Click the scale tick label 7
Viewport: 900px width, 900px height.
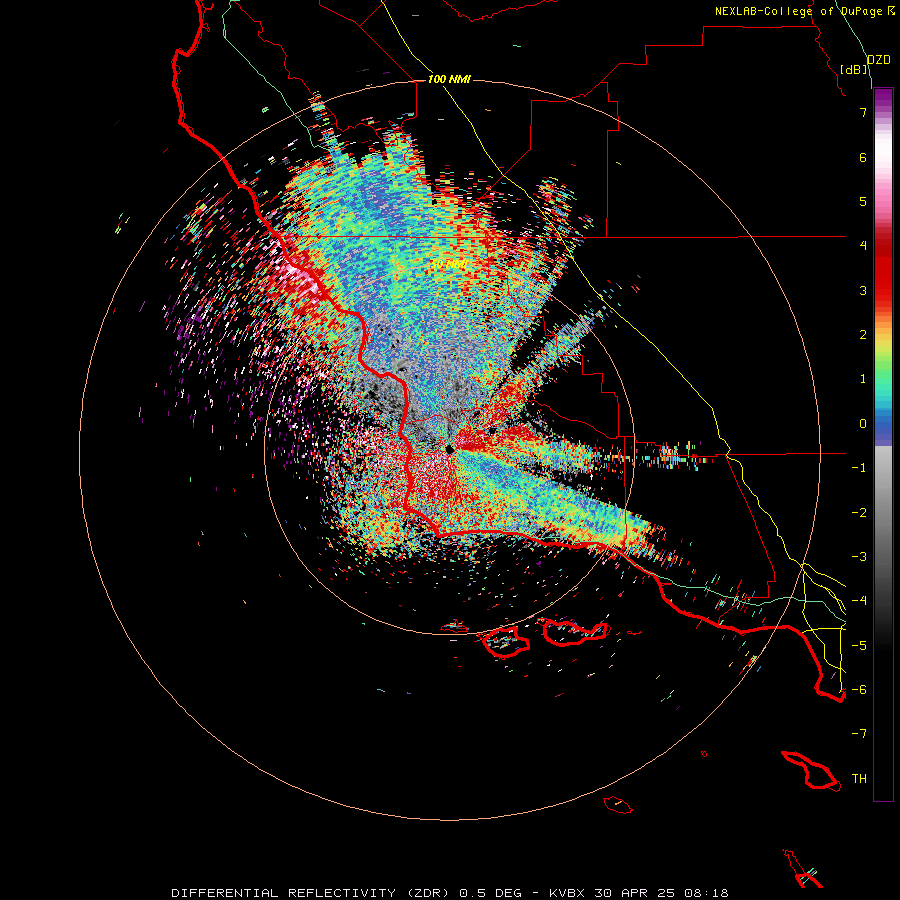863,112
